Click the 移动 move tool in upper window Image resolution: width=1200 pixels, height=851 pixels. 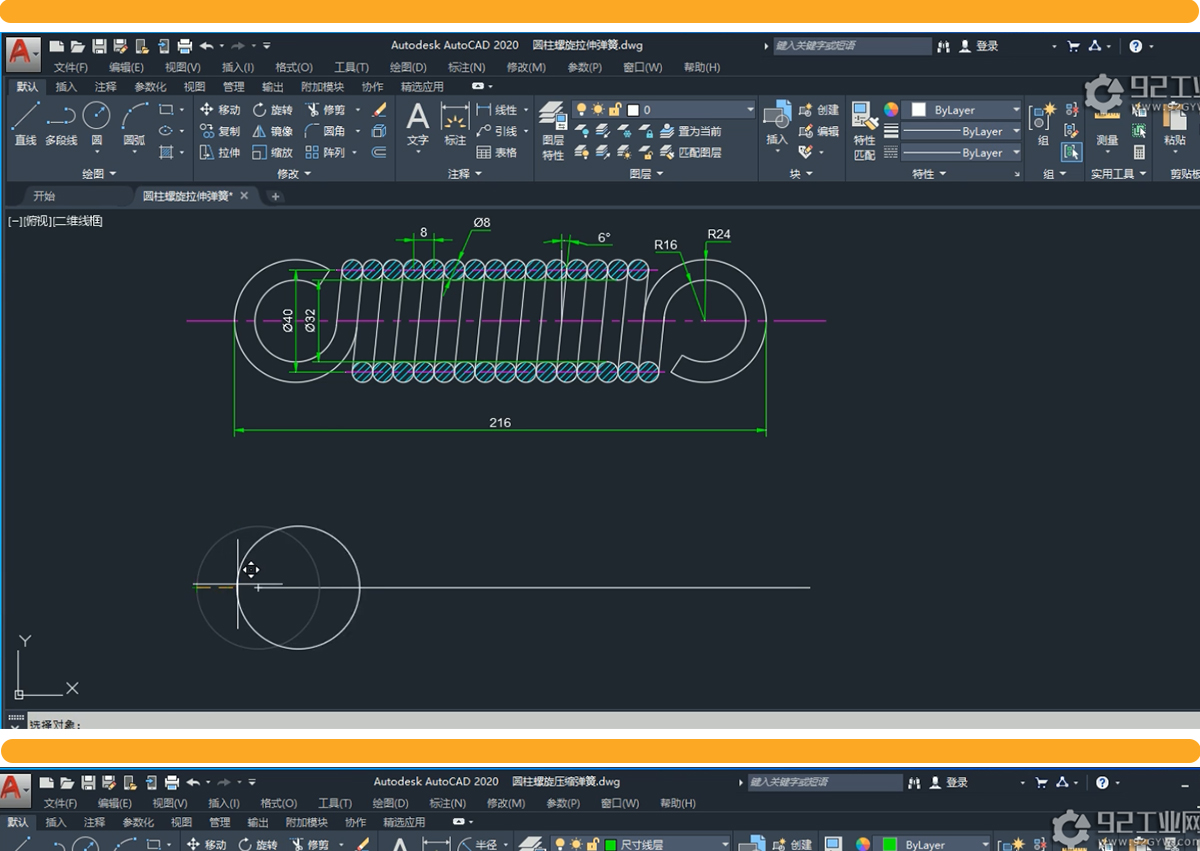pyautogui.click(x=220, y=110)
